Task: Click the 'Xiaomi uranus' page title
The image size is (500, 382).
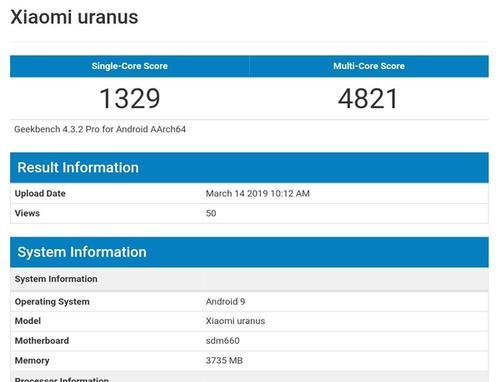Action: click(x=74, y=17)
